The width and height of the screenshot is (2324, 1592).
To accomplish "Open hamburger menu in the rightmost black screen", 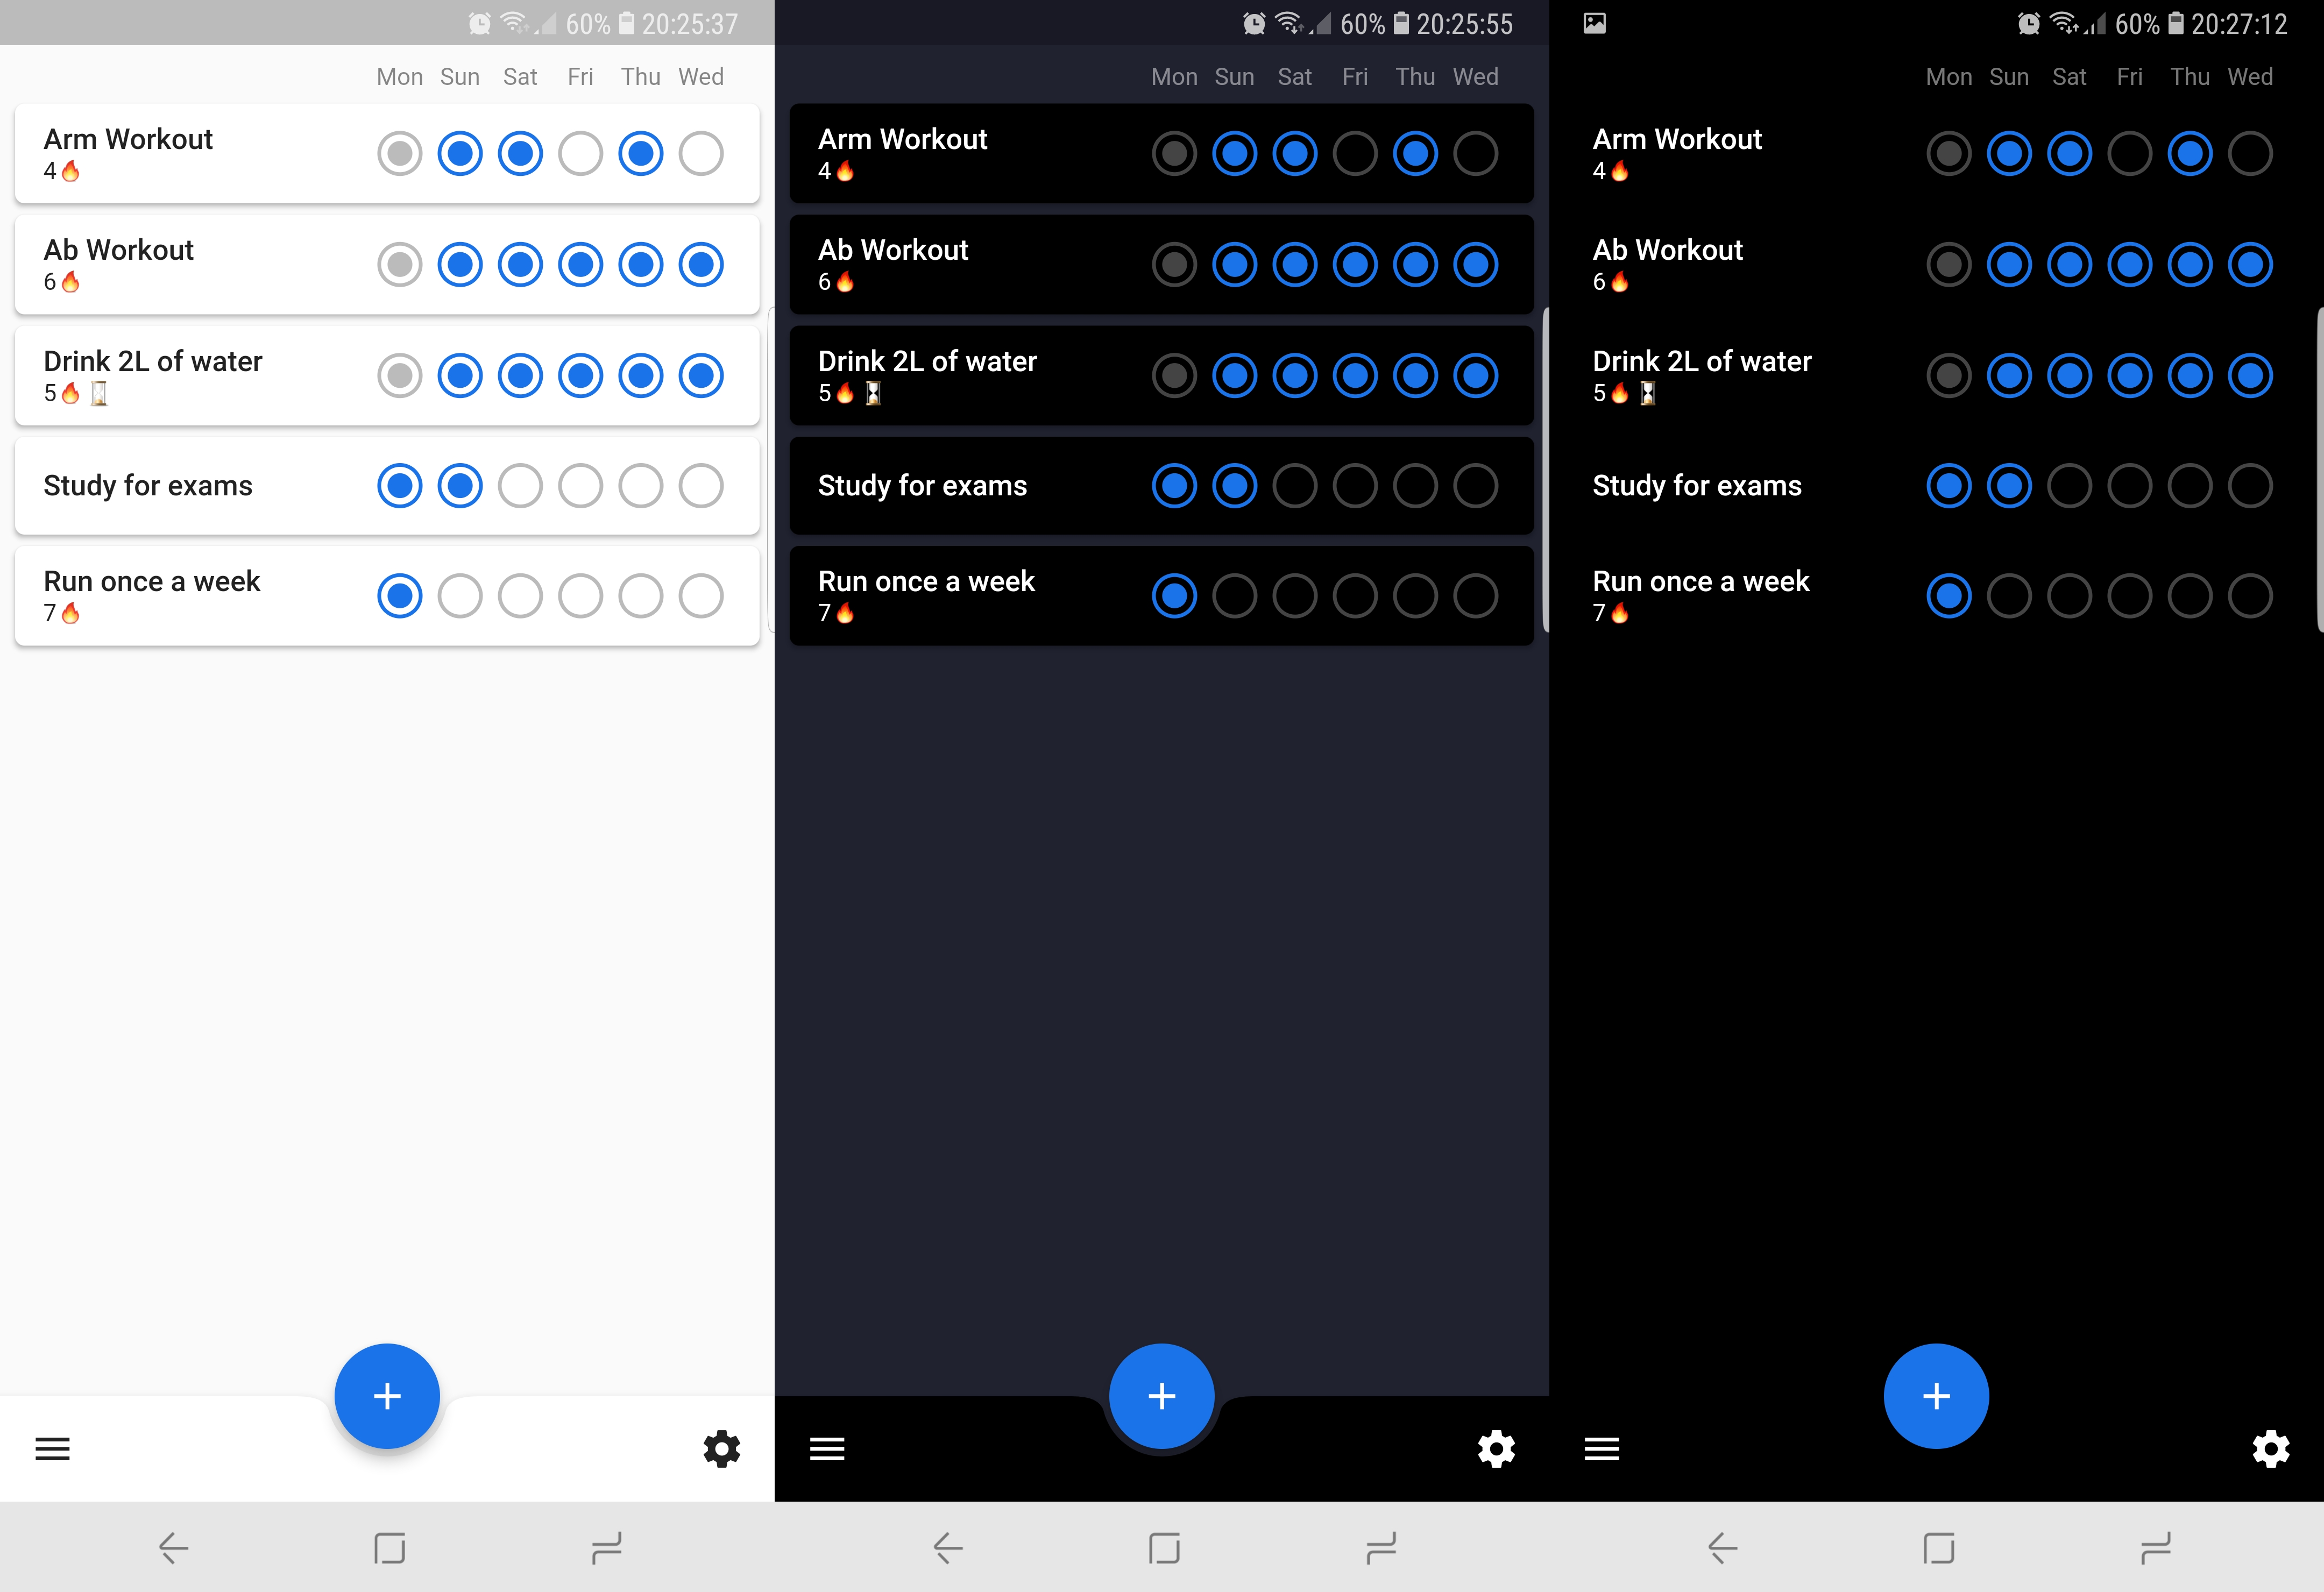I will pyautogui.click(x=1601, y=1448).
